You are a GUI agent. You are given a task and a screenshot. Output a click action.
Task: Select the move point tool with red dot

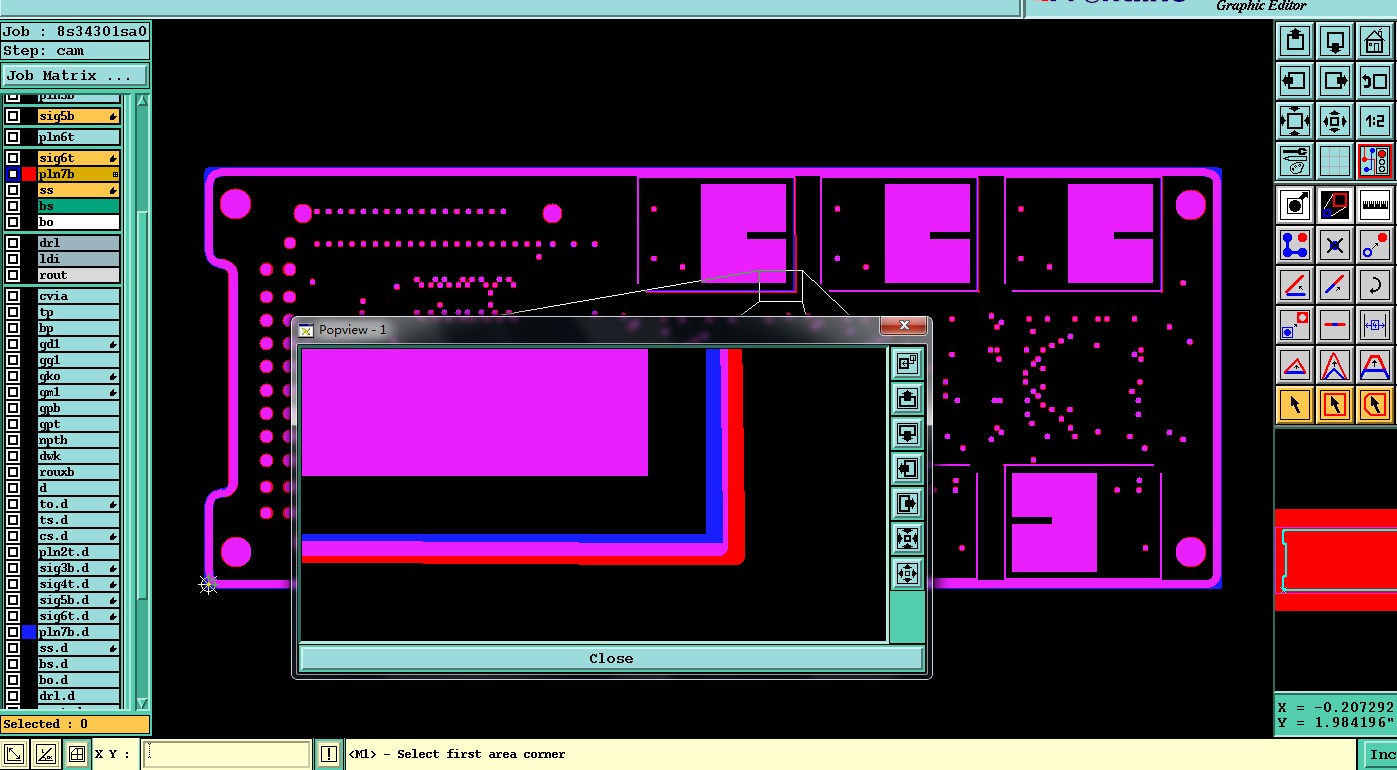click(x=1375, y=245)
